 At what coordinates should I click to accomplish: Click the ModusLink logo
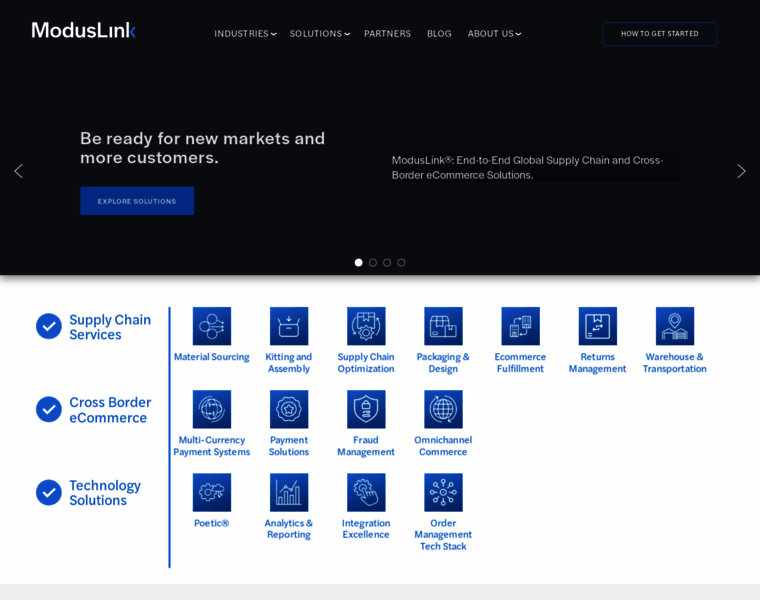pos(83,30)
